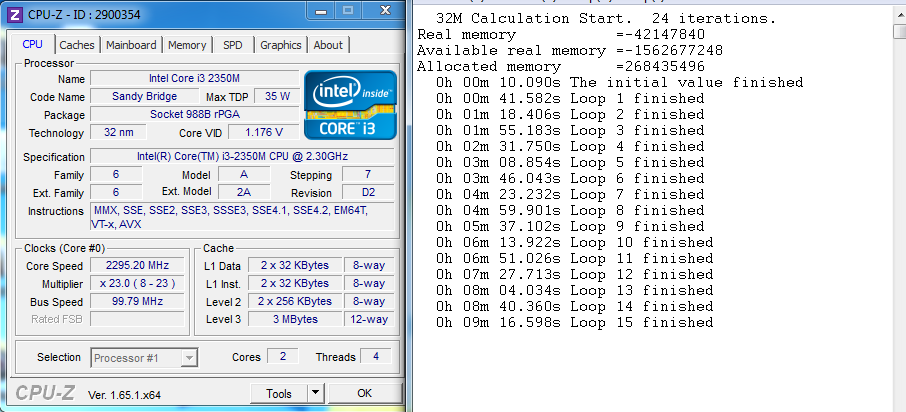This screenshot has width=906, height=412.
Task: Click the Revision value D2
Action: (x=368, y=192)
